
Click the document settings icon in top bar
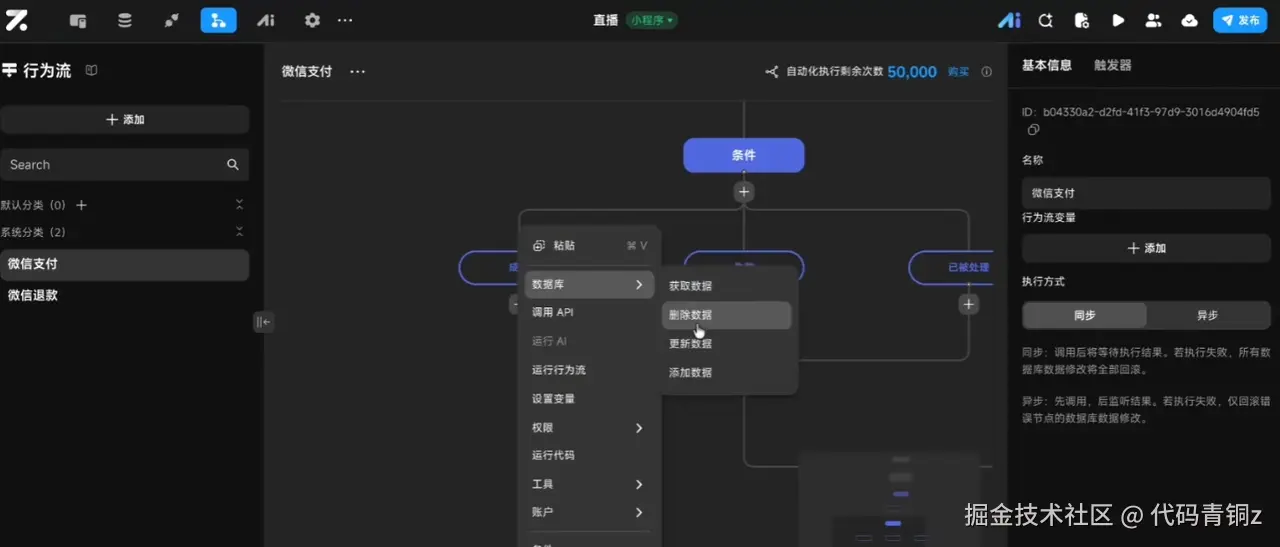[x=1081, y=20]
